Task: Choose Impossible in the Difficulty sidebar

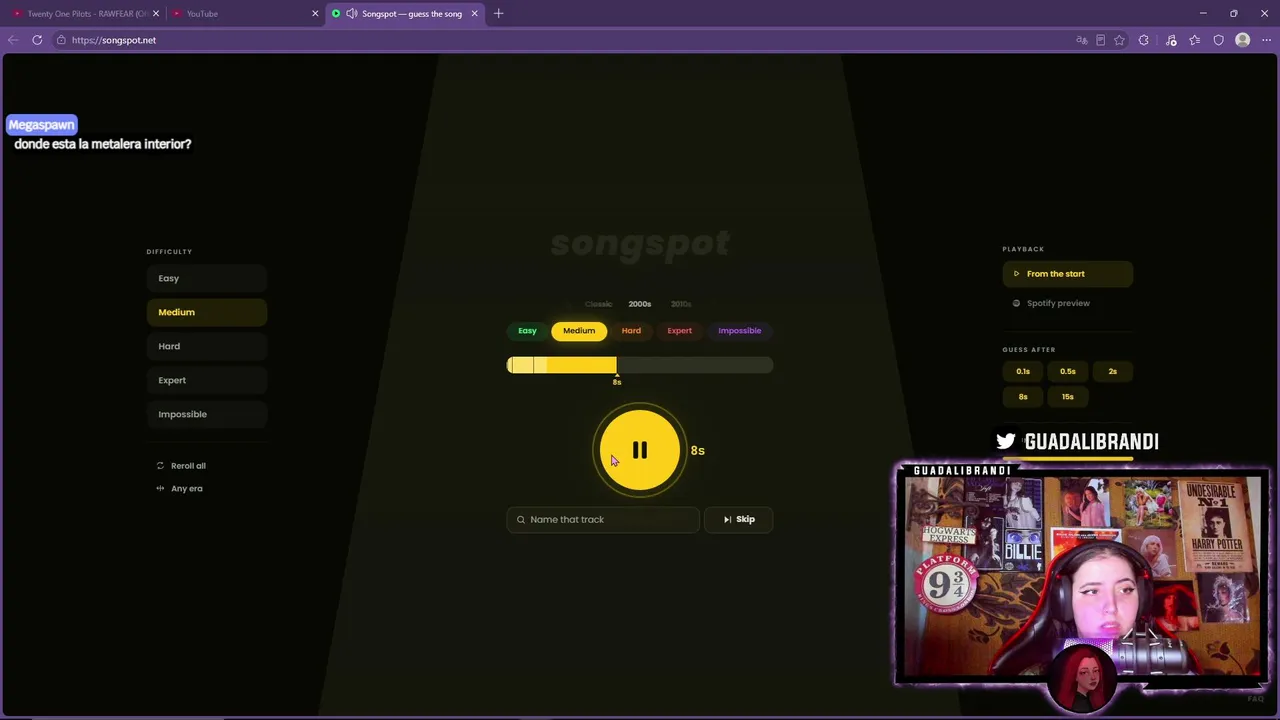Action: 207,414
